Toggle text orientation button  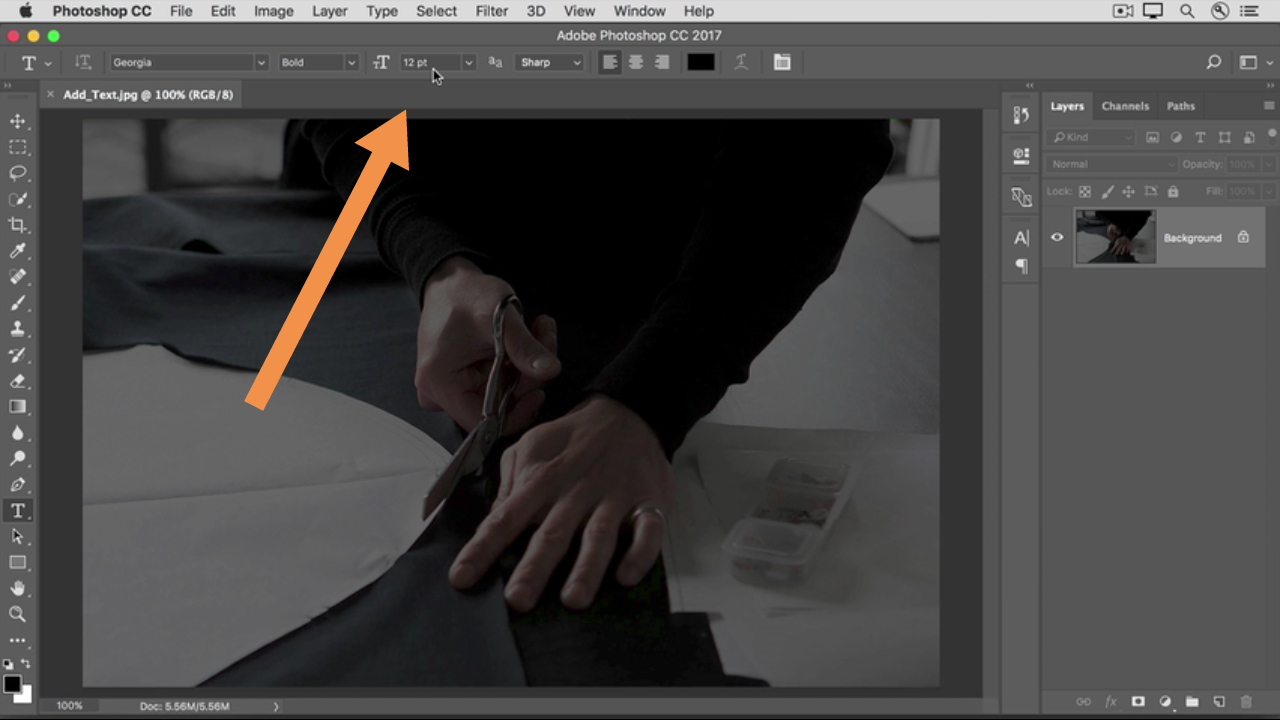click(83, 62)
